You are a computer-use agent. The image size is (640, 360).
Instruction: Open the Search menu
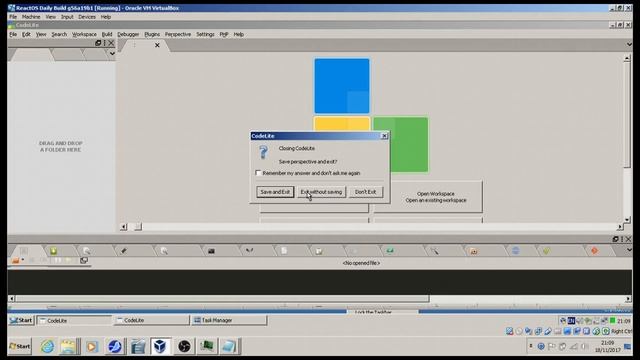(x=59, y=34)
